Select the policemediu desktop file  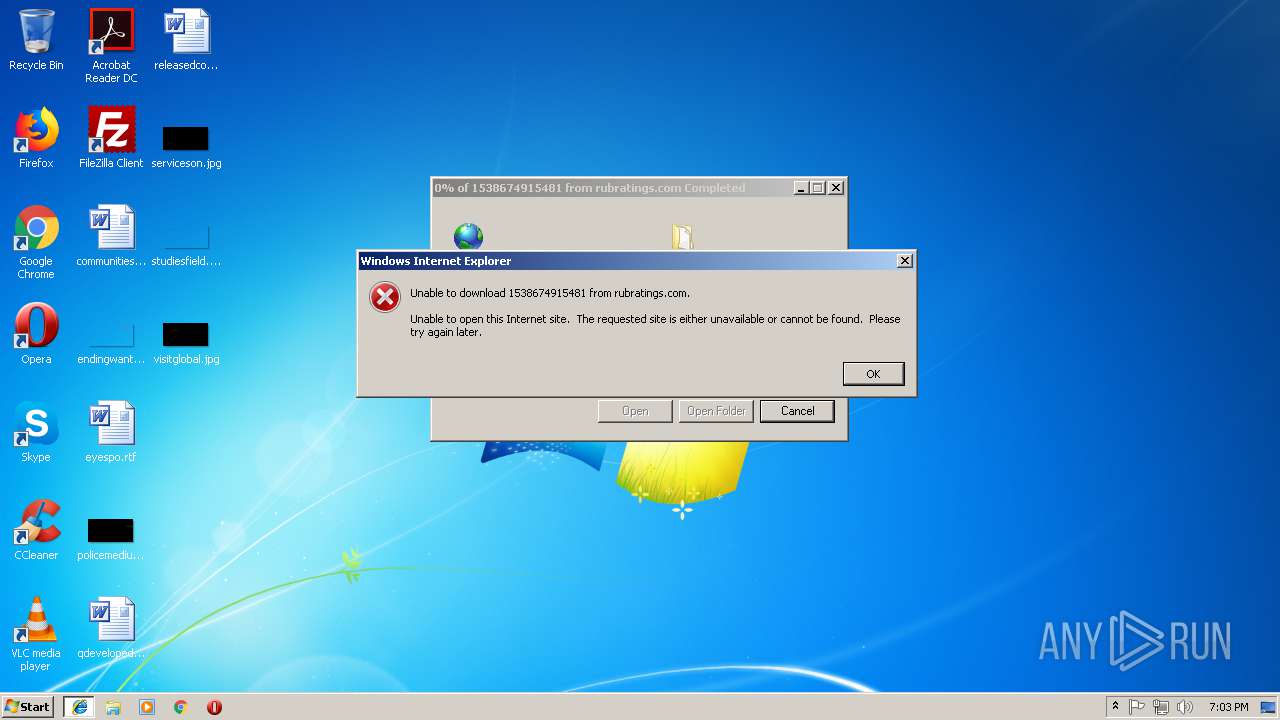(x=111, y=540)
